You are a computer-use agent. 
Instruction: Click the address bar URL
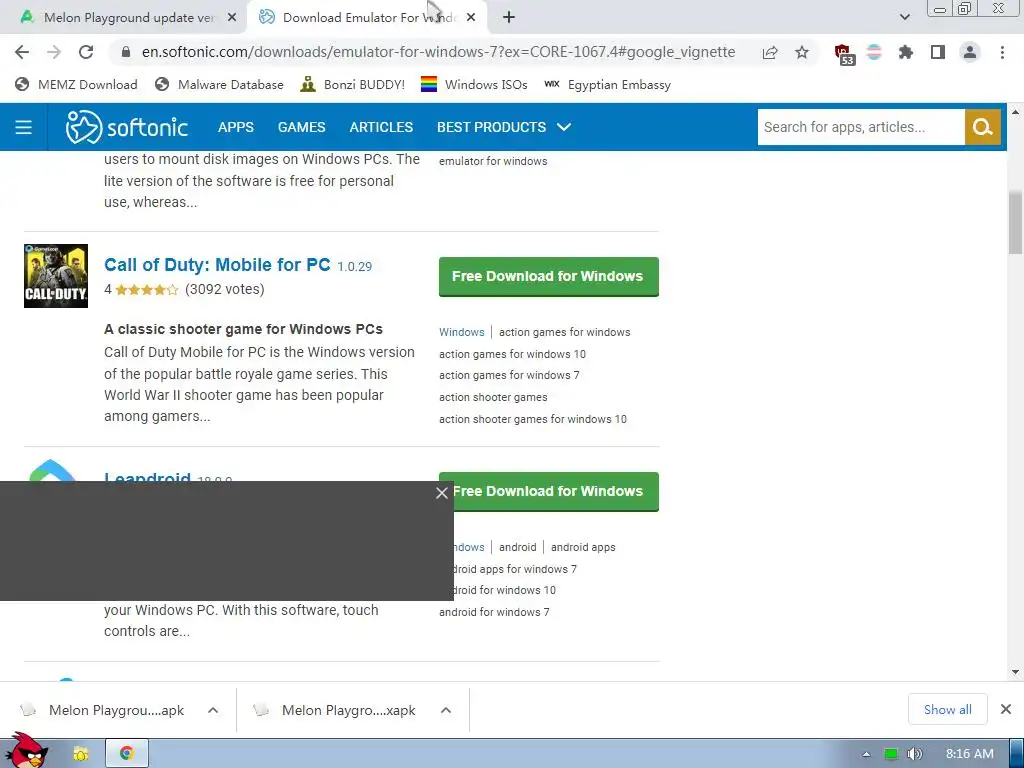click(438, 52)
